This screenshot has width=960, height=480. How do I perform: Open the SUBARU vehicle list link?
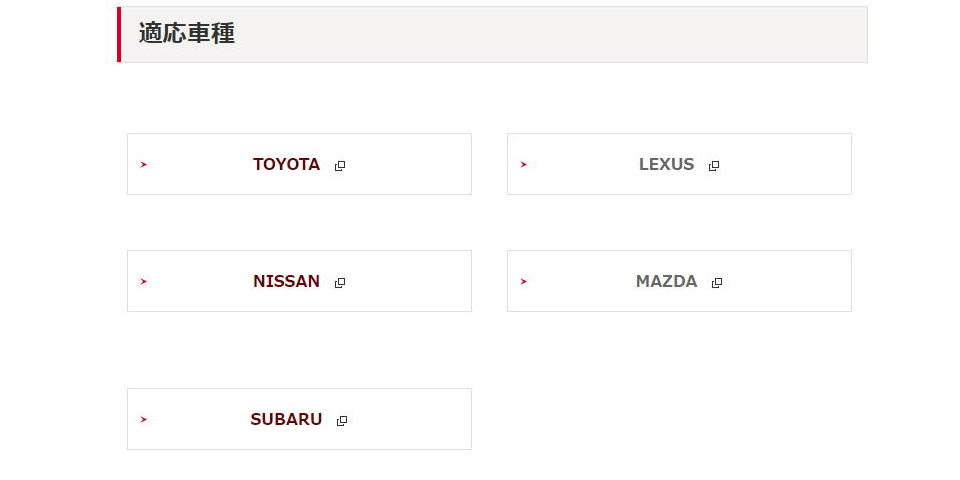pyautogui.click(x=287, y=419)
